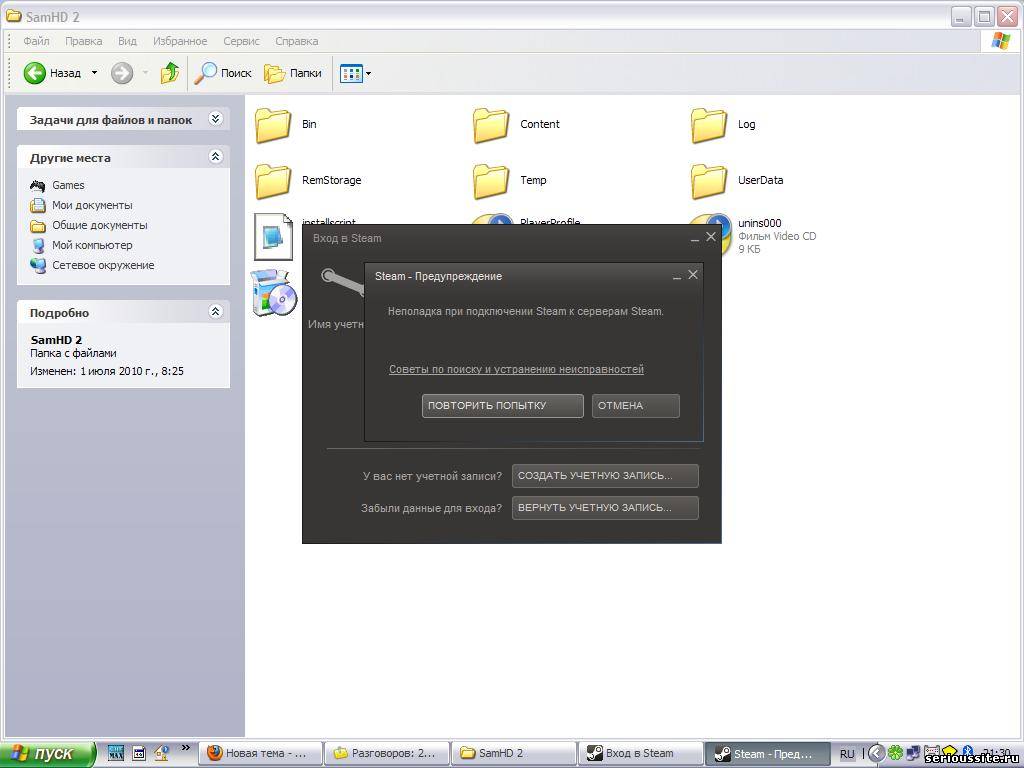Click the network monitors tray icon
This screenshot has height=768, width=1024.
point(914,754)
